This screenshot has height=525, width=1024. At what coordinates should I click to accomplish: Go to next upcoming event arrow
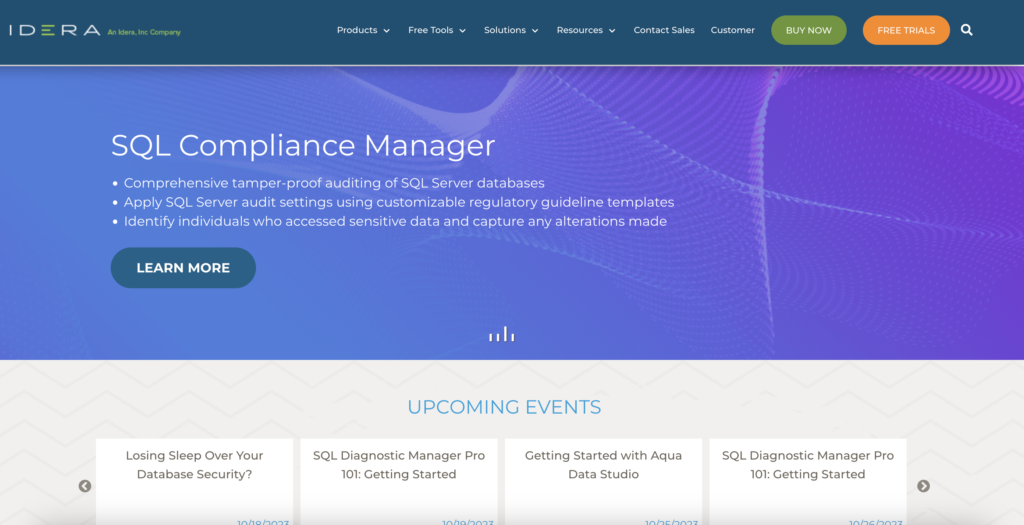tap(923, 486)
